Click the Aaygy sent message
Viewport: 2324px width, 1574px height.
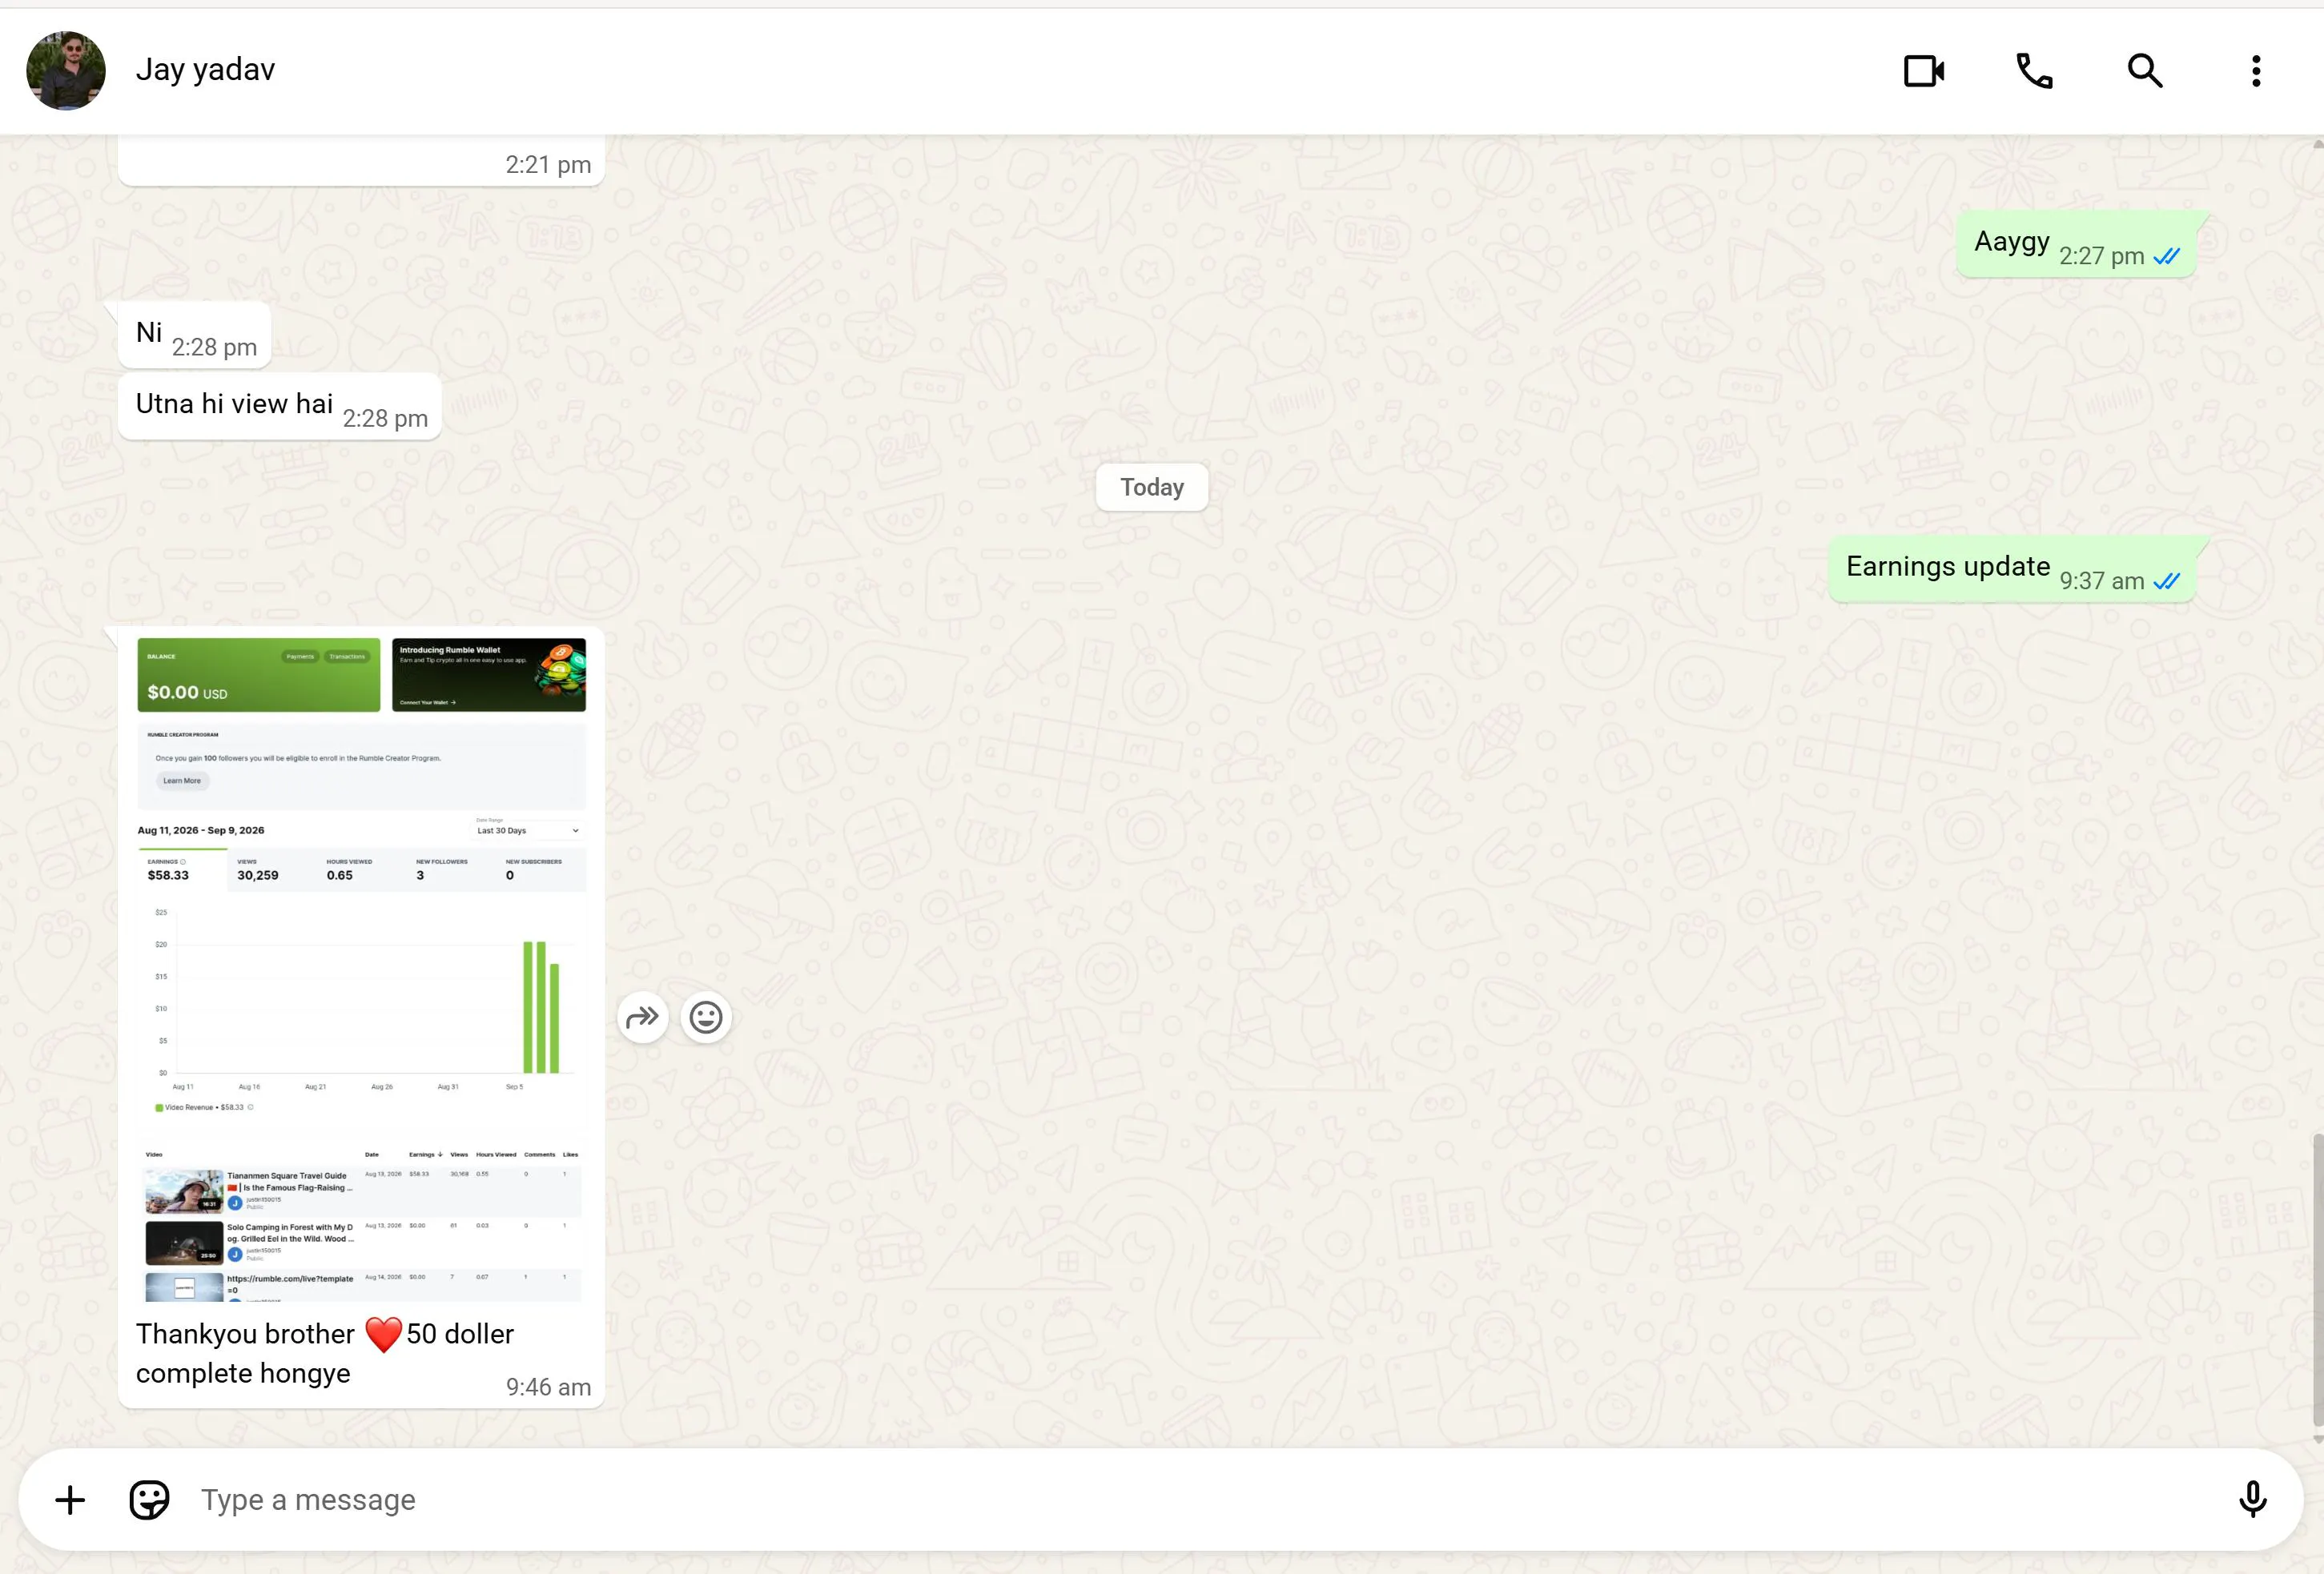pos(2076,244)
